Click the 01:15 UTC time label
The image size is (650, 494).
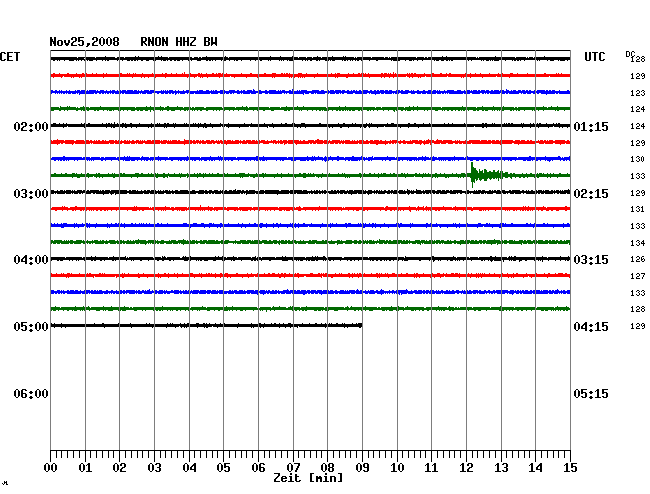coord(591,127)
